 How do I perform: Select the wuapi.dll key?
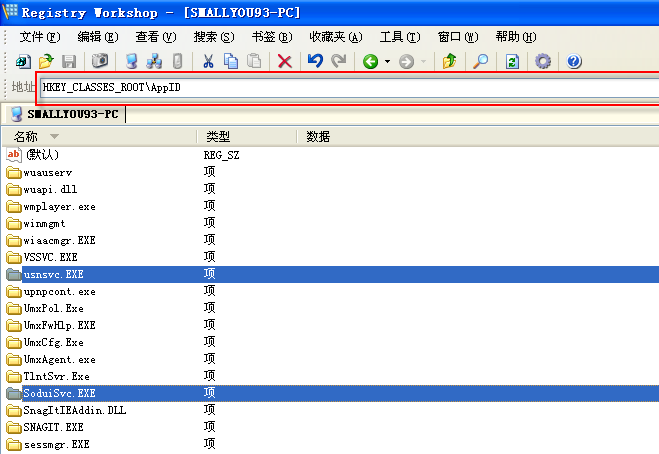click(x=50, y=190)
